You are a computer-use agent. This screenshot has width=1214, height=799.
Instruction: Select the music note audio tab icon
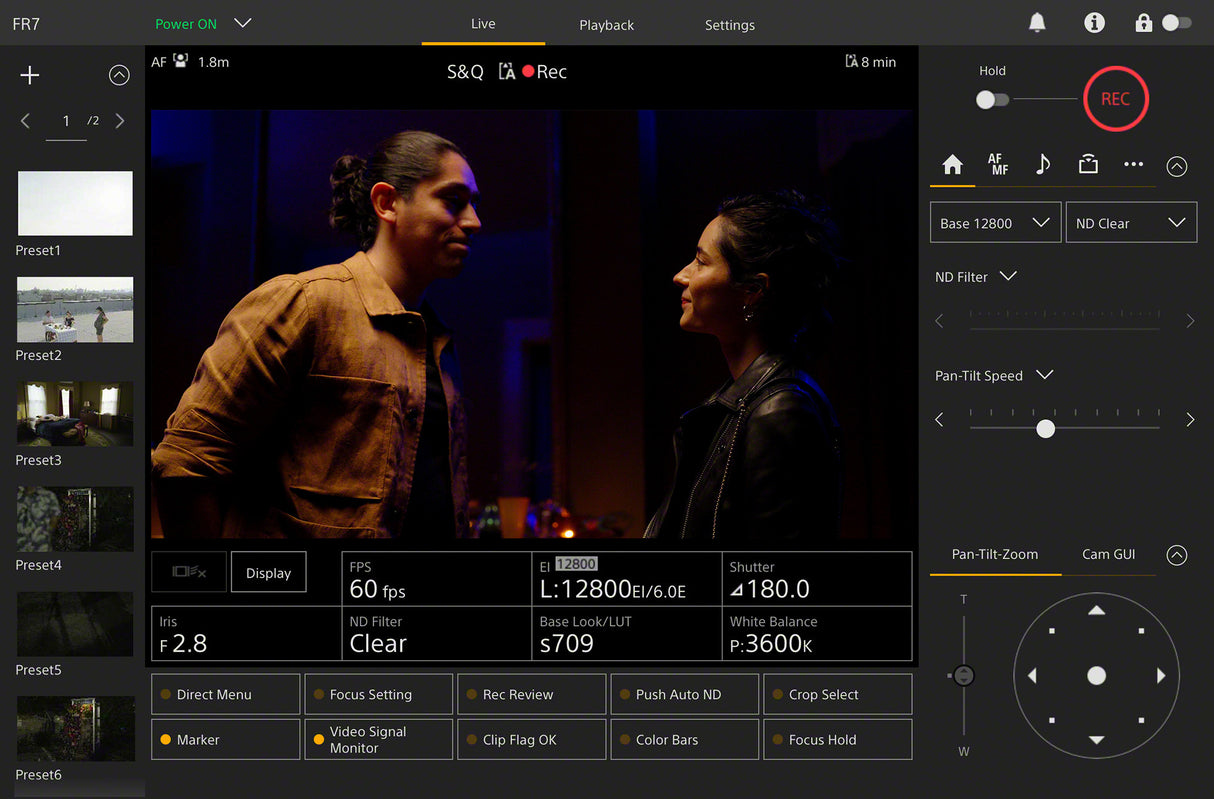pos(1042,165)
